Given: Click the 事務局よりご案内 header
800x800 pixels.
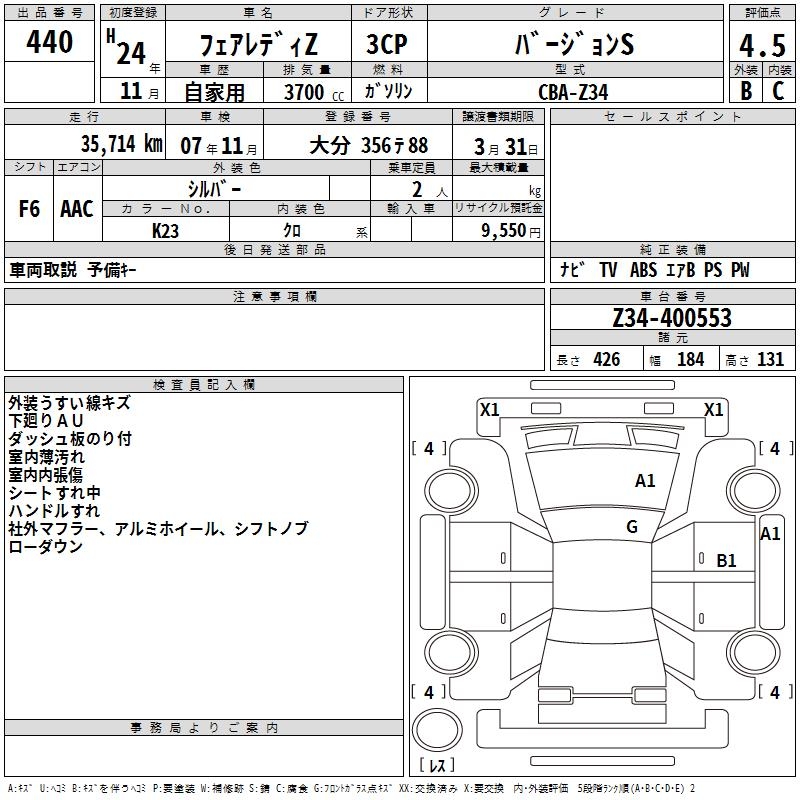Looking at the screenshot, I should click(204, 728).
